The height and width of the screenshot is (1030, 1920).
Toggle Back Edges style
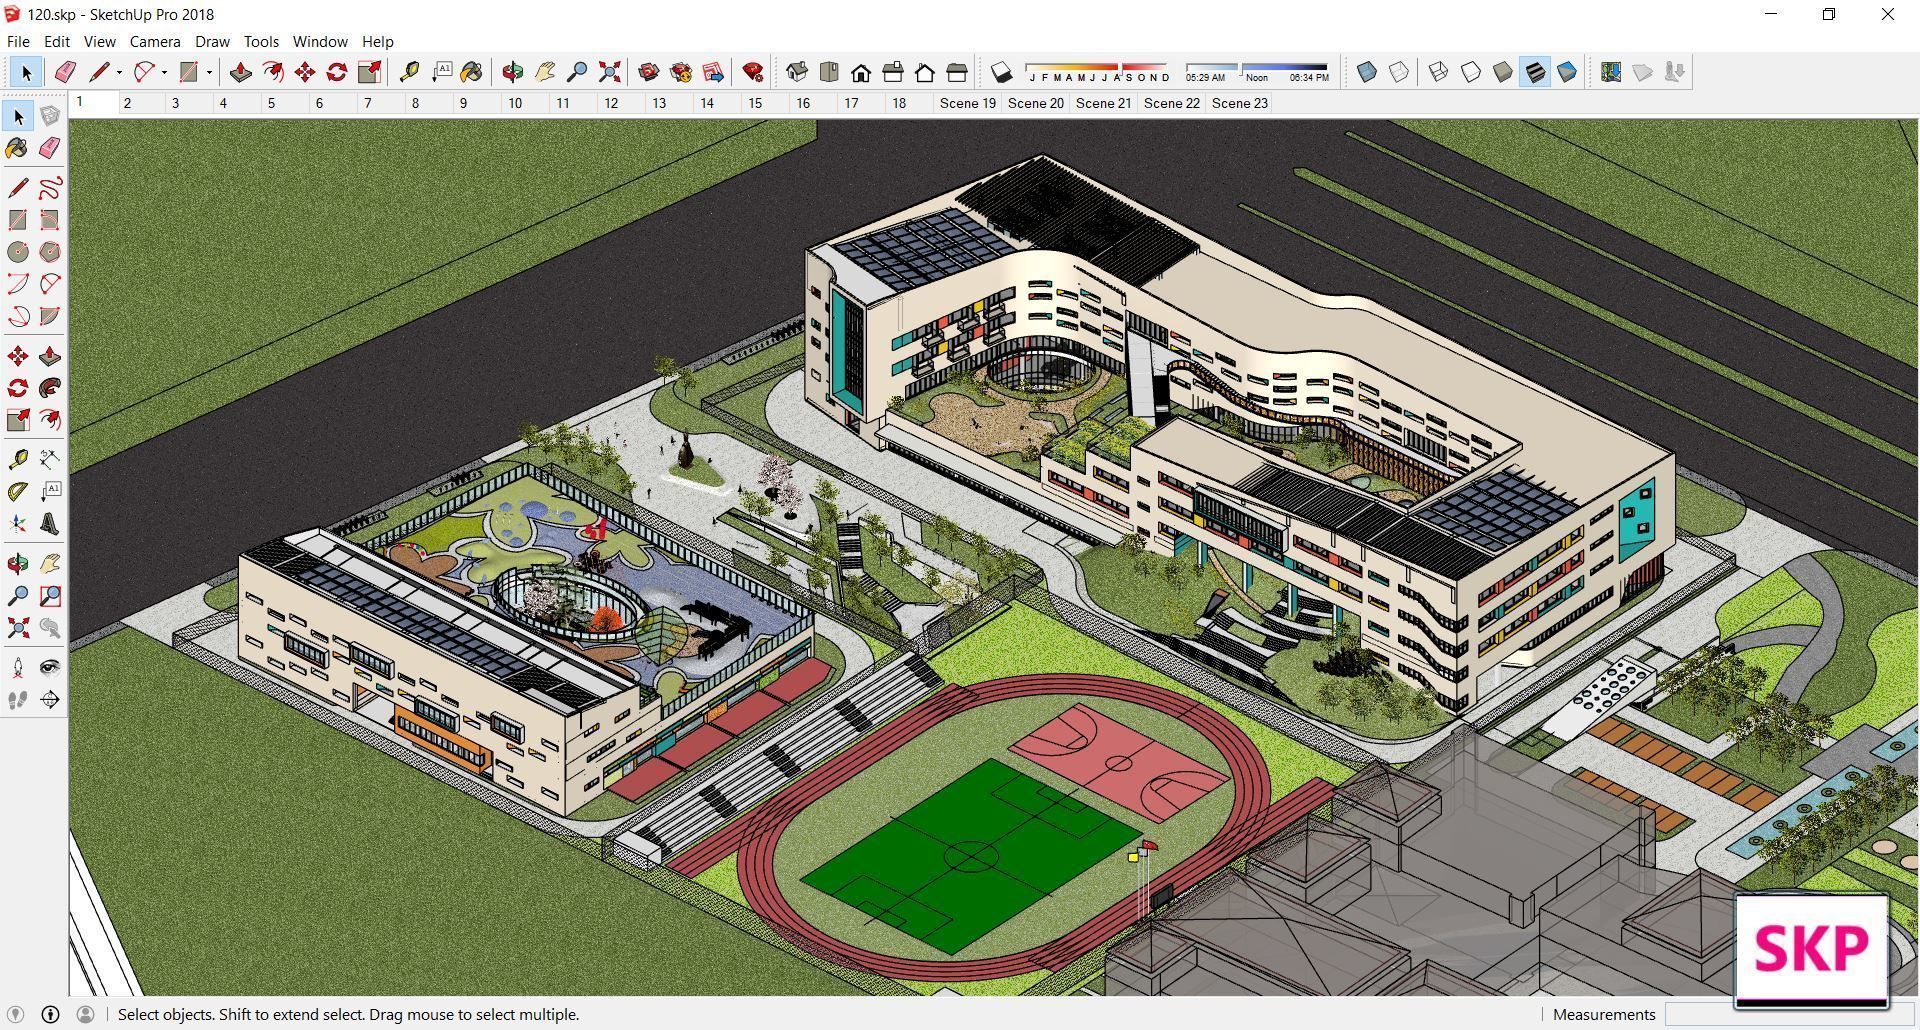1399,72
